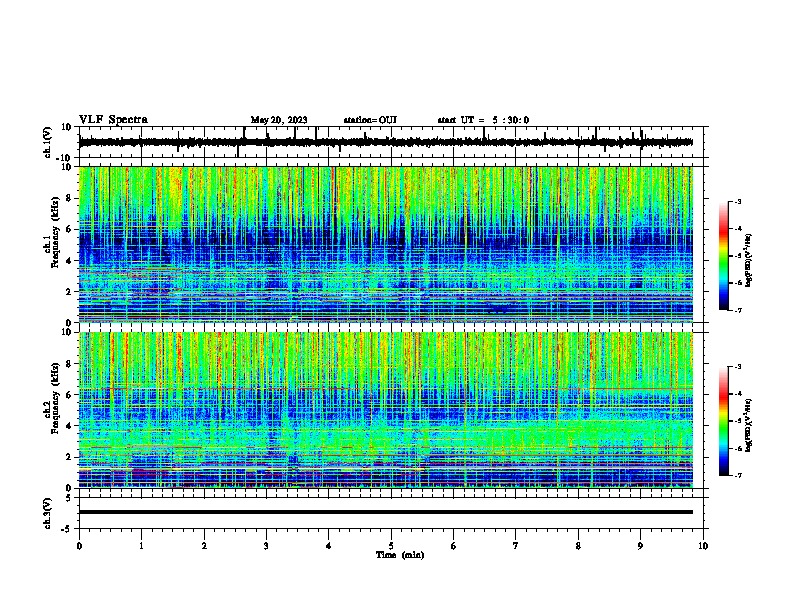Click the "VLF Spectra" title text
This screenshot has height=612, width=792.
[113, 120]
